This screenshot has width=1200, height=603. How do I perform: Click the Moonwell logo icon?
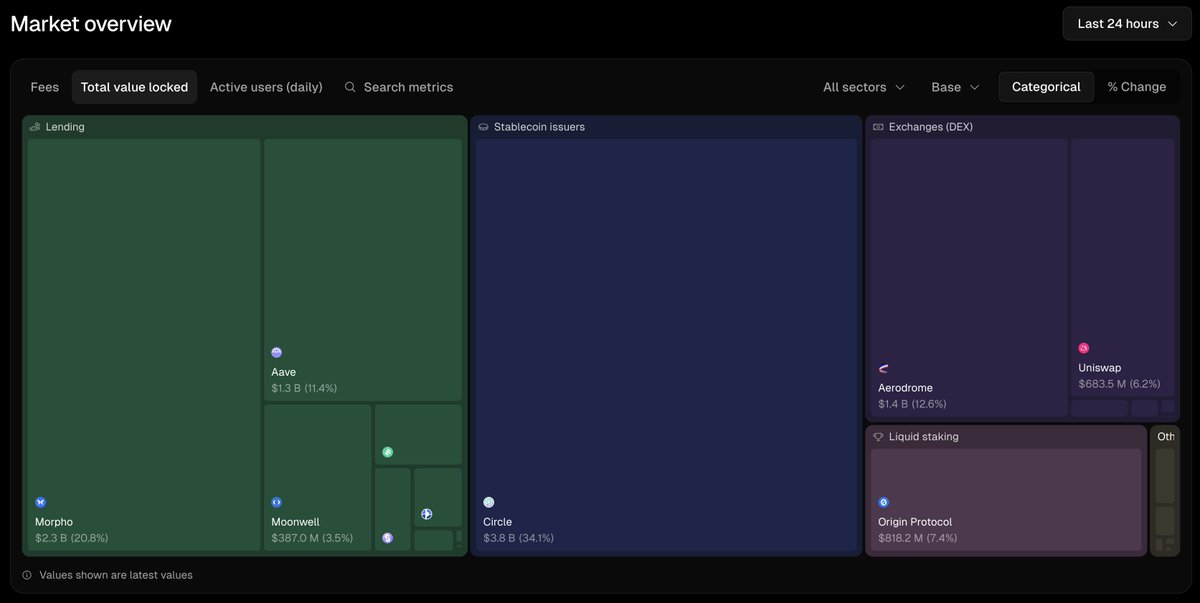click(277, 502)
